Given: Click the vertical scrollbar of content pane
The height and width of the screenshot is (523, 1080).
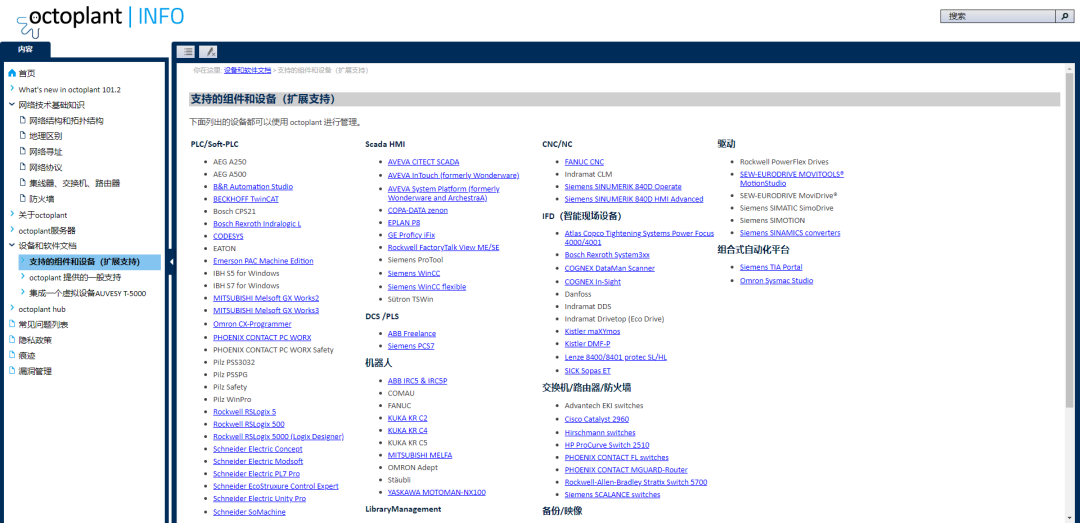Looking at the screenshot, I should (x=1069, y=300).
